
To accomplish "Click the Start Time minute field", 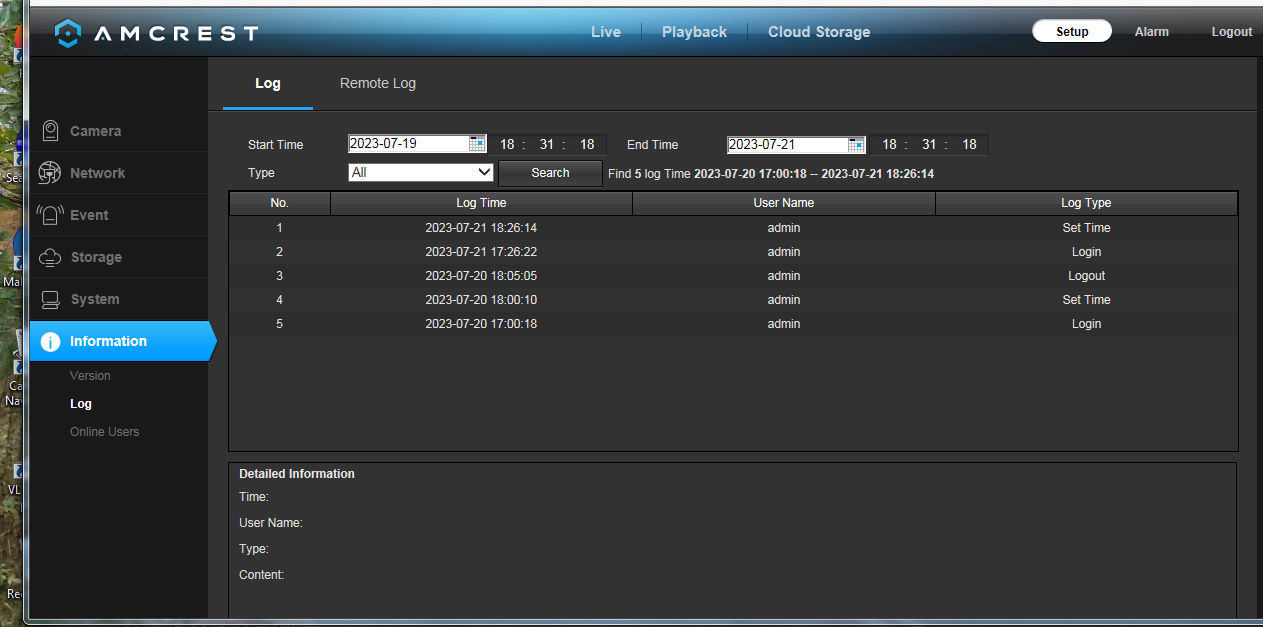I will tap(547, 144).
